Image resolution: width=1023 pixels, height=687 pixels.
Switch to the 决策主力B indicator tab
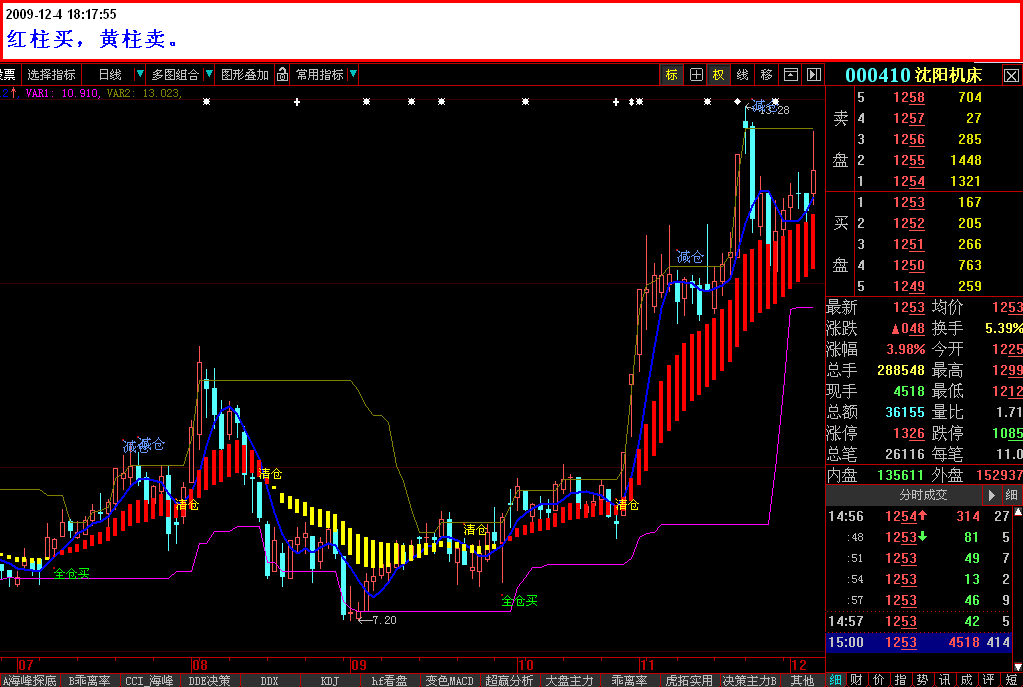point(750,680)
